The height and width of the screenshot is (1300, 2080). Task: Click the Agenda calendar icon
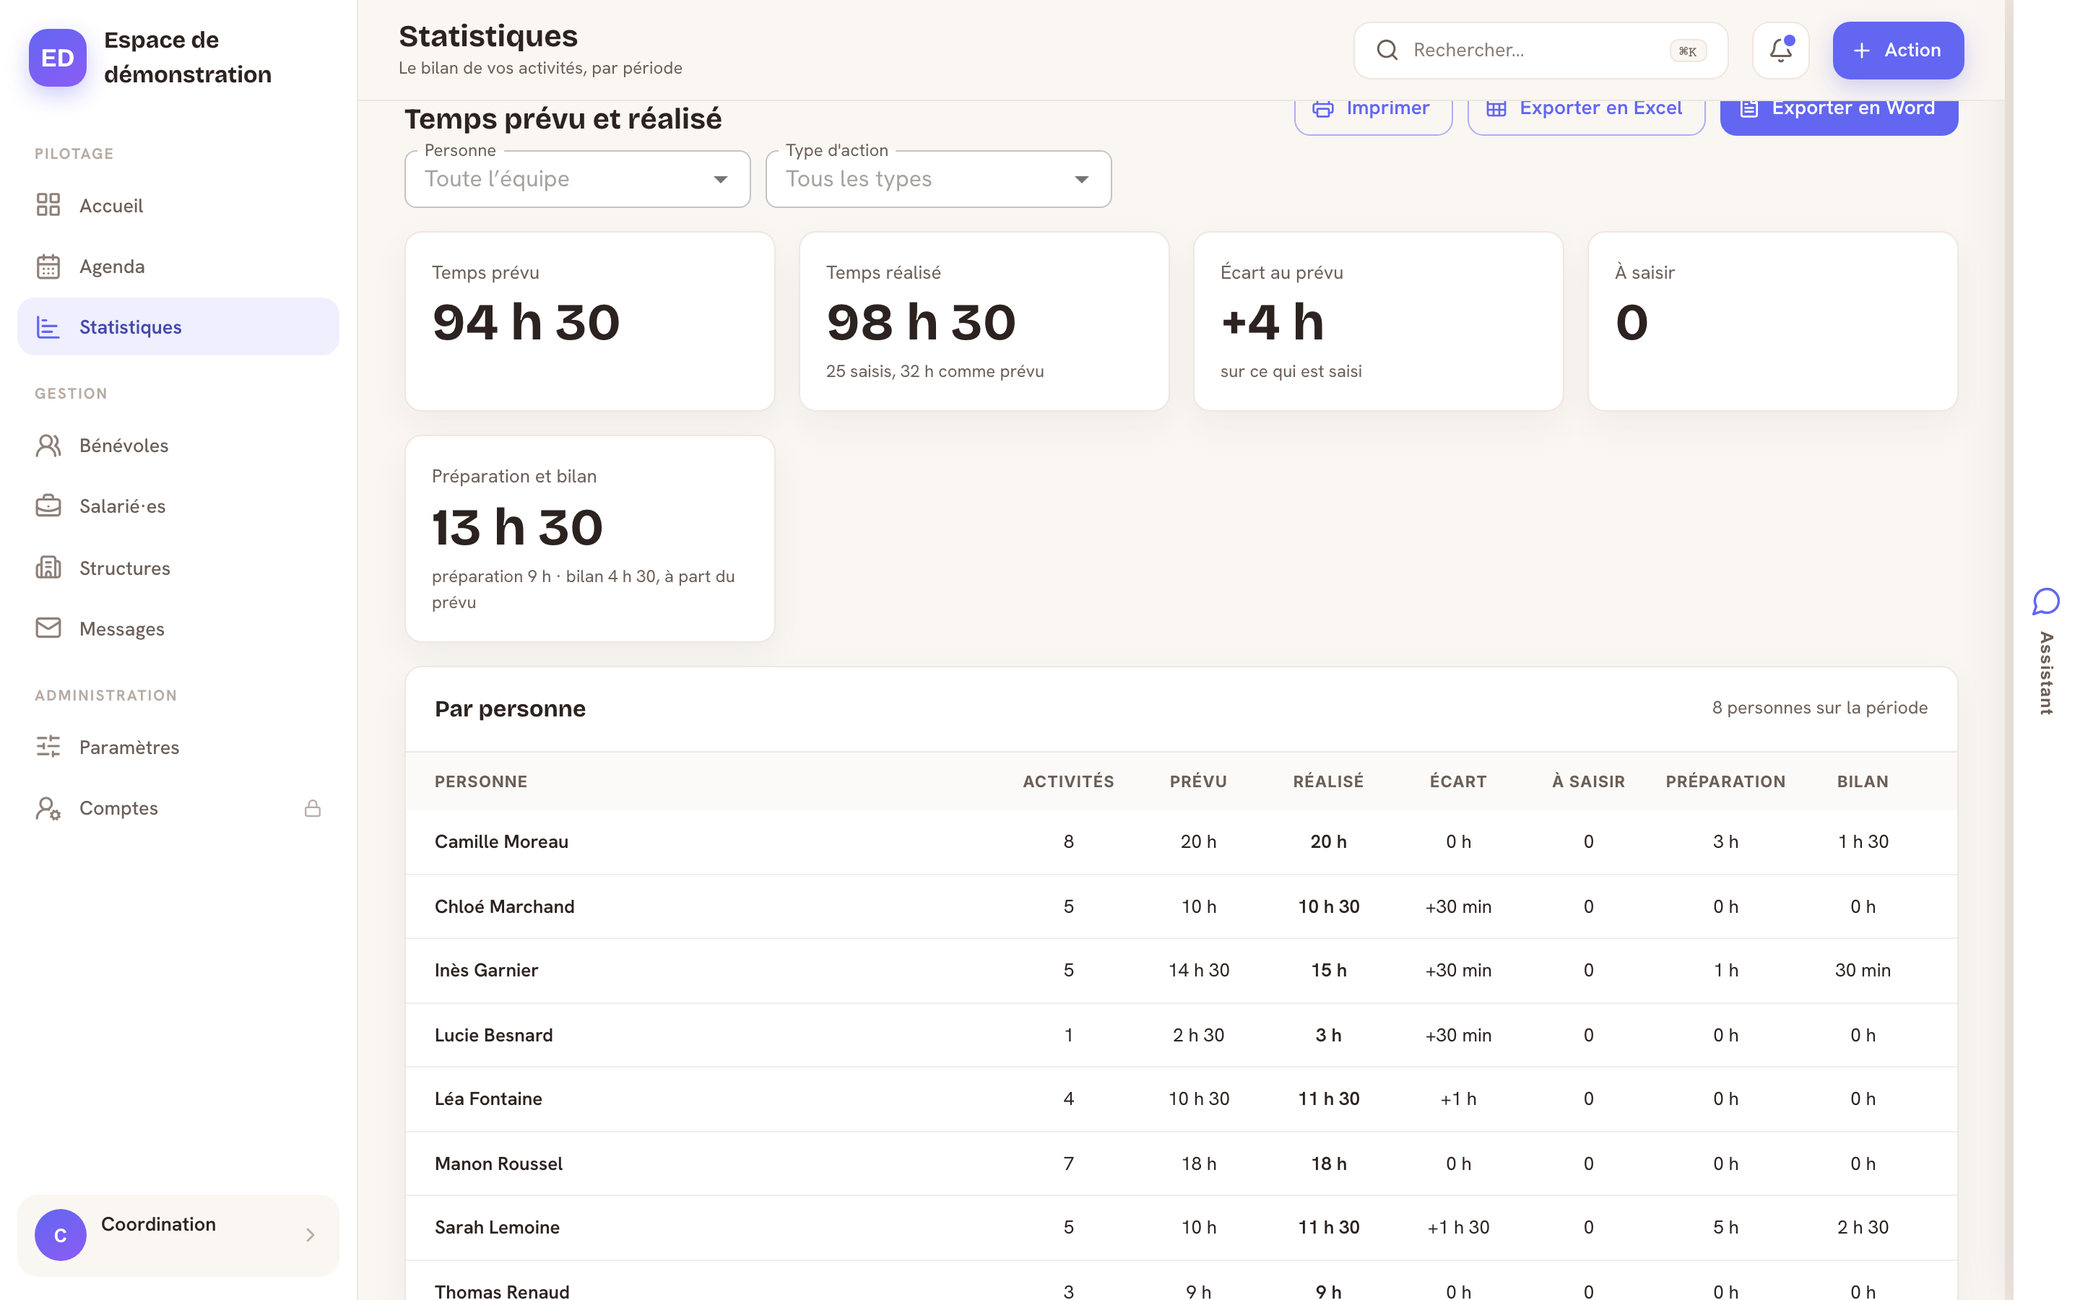[x=48, y=266]
